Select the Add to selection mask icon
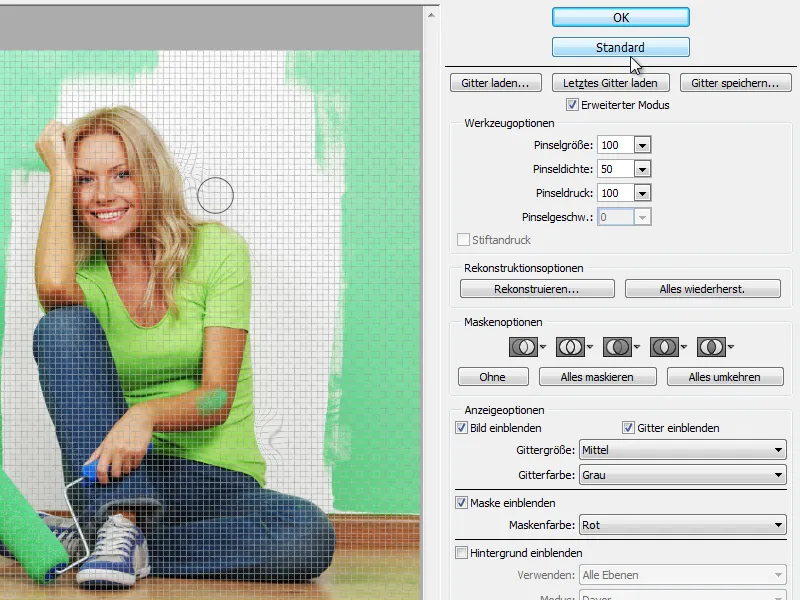The image size is (800, 600). click(570, 347)
